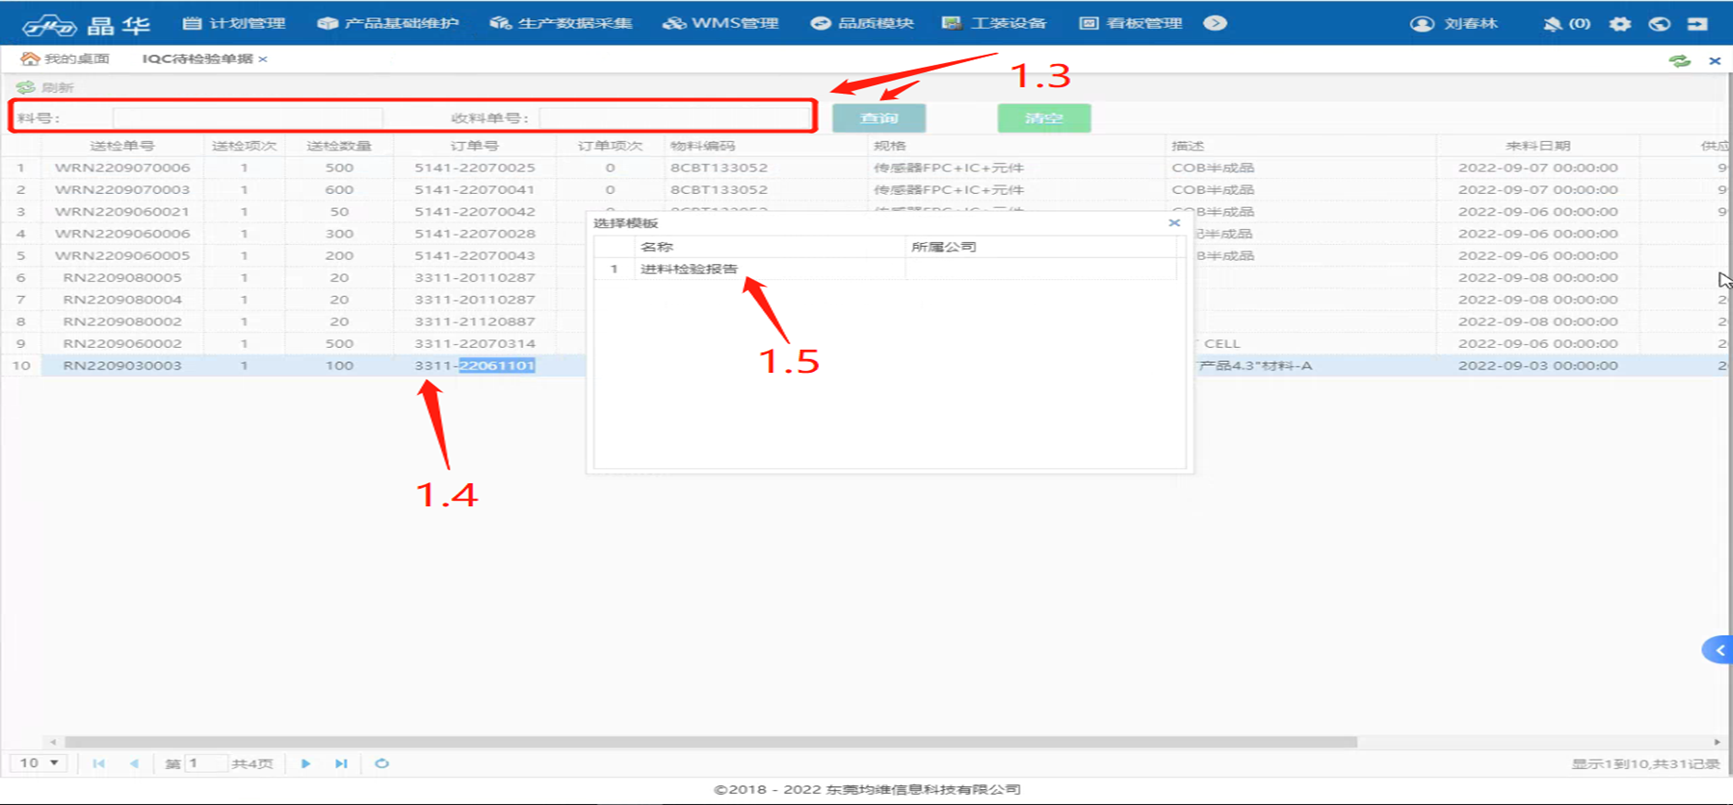Select the 进料检验报告 template row
Screen dimensions: 1733x805
tap(689, 269)
